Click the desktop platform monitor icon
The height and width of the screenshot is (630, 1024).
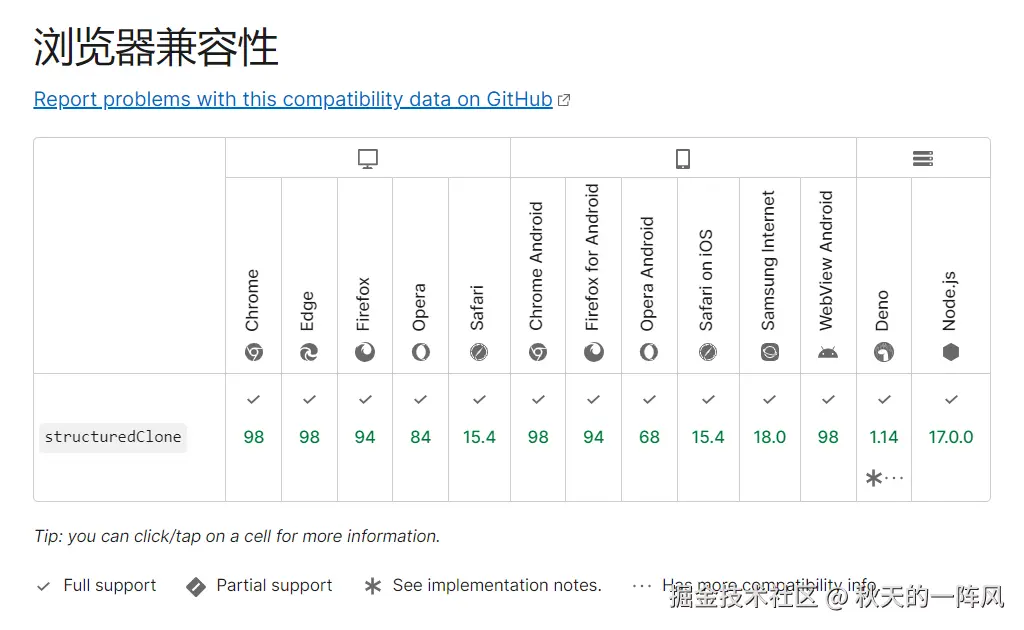point(368,159)
